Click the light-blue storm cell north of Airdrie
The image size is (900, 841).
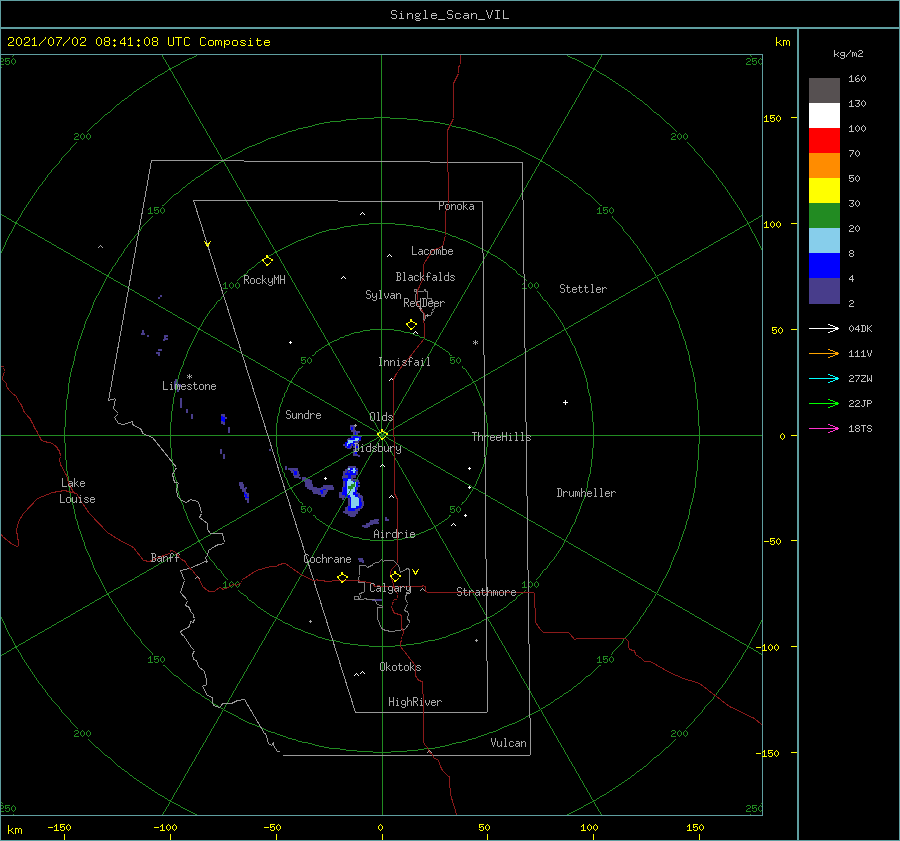coord(352,490)
